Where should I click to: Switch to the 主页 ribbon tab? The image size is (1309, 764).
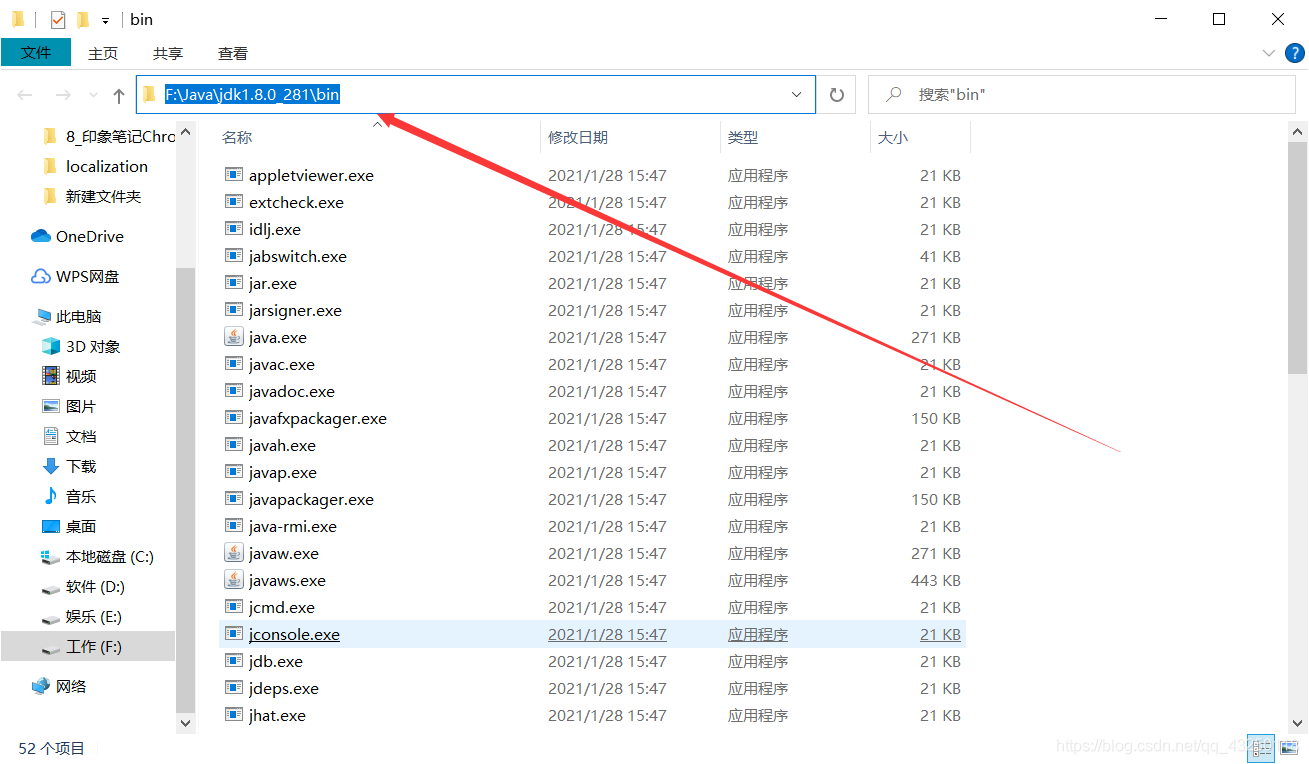click(103, 53)
